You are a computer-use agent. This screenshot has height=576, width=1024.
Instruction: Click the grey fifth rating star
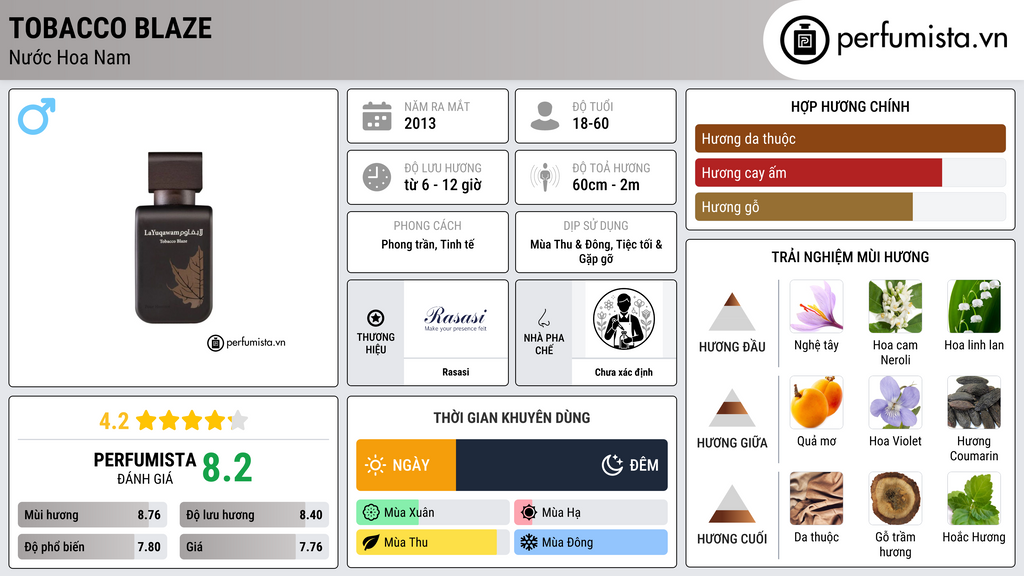point(239,420)
